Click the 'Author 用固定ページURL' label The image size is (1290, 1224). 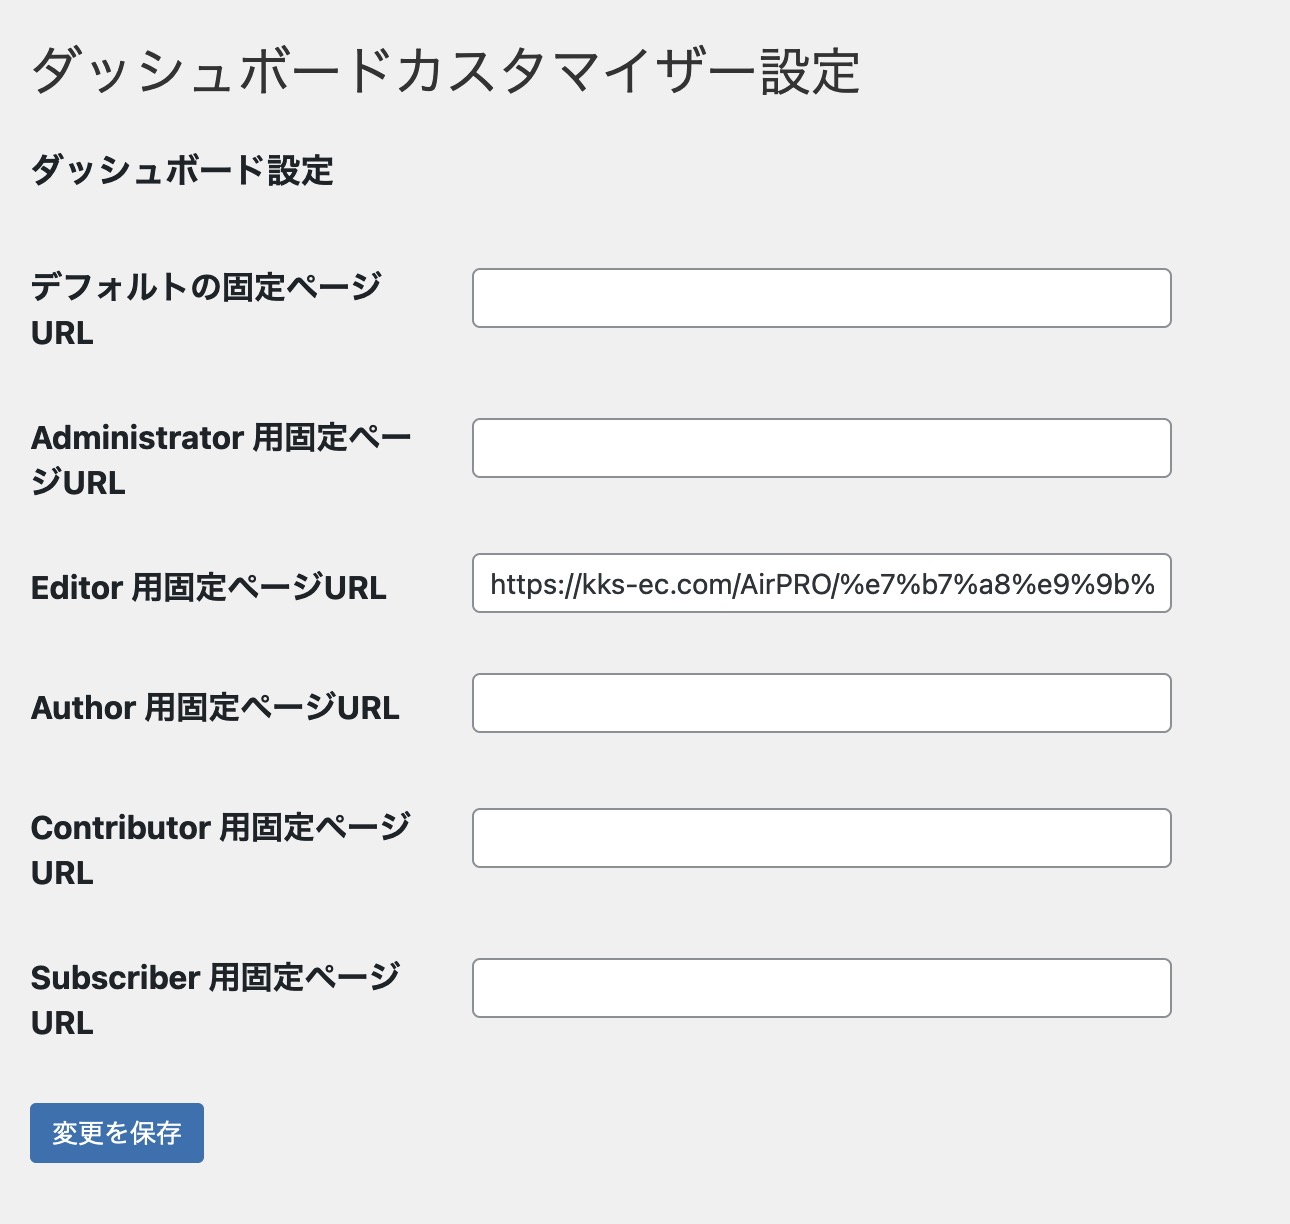[215, 707]
